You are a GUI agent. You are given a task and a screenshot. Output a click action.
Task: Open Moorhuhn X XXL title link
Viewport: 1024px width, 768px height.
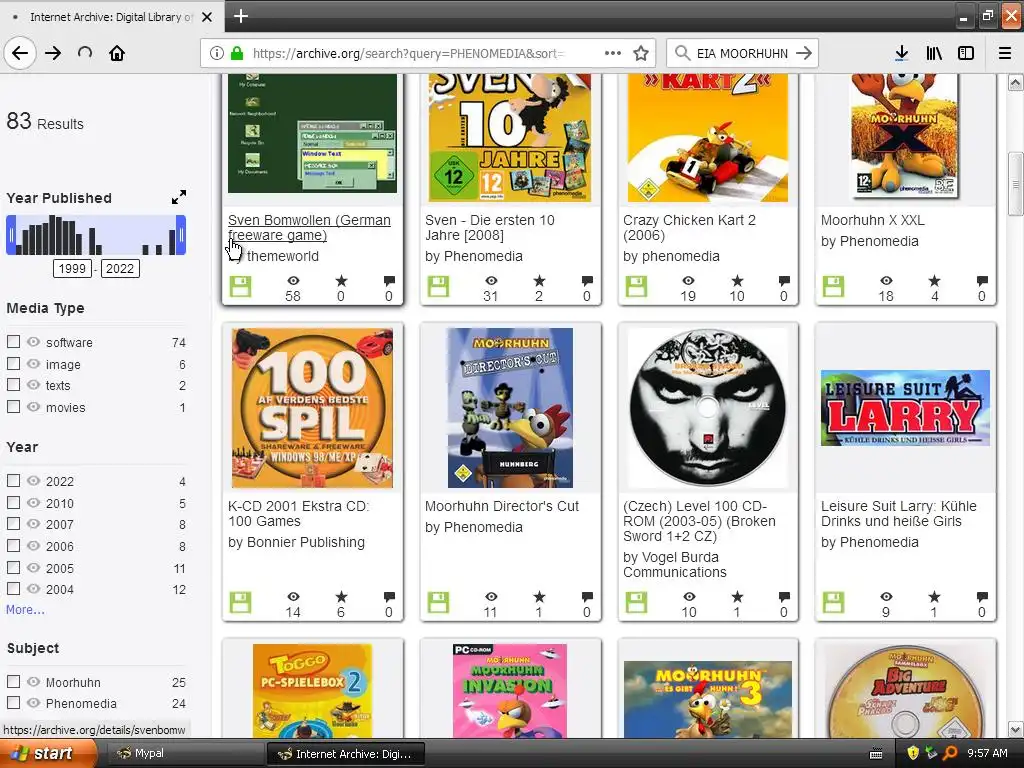tap(872, 220)
